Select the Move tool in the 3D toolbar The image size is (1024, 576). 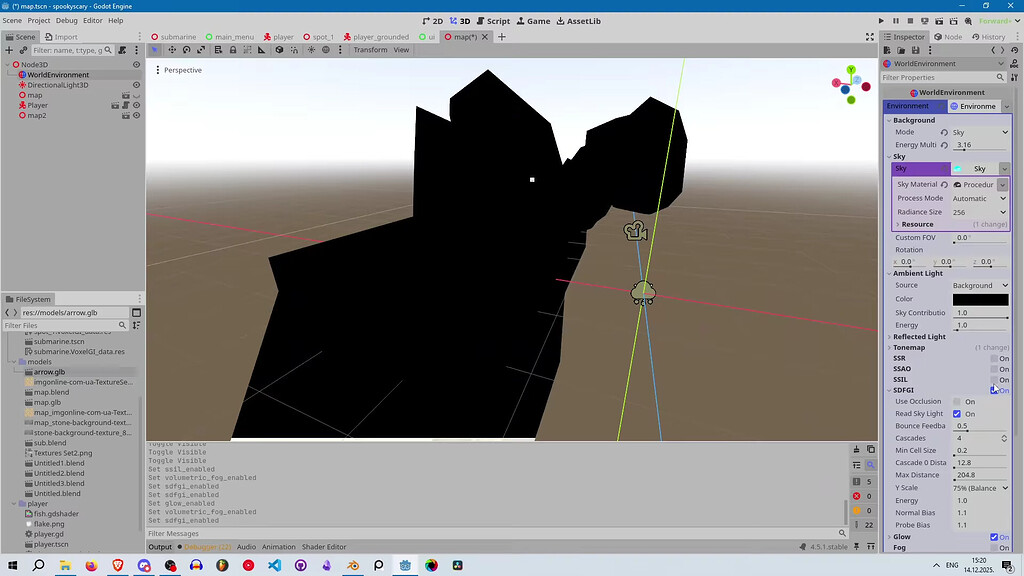tap(172, 50)
